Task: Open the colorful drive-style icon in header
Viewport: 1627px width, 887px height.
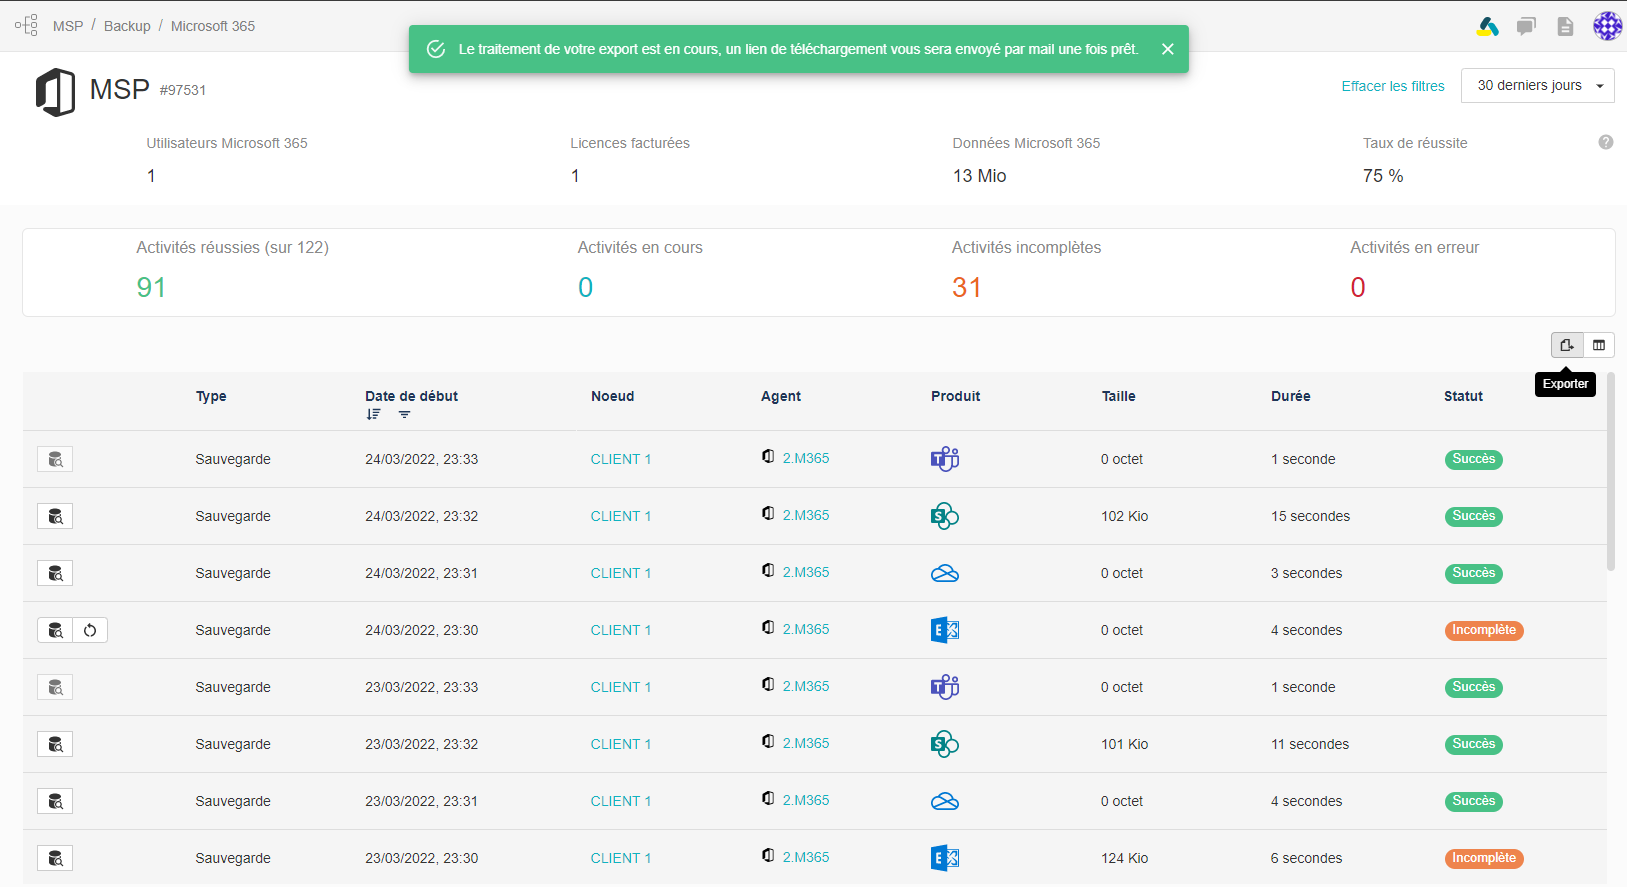Action: click(x=1487, y=26)
